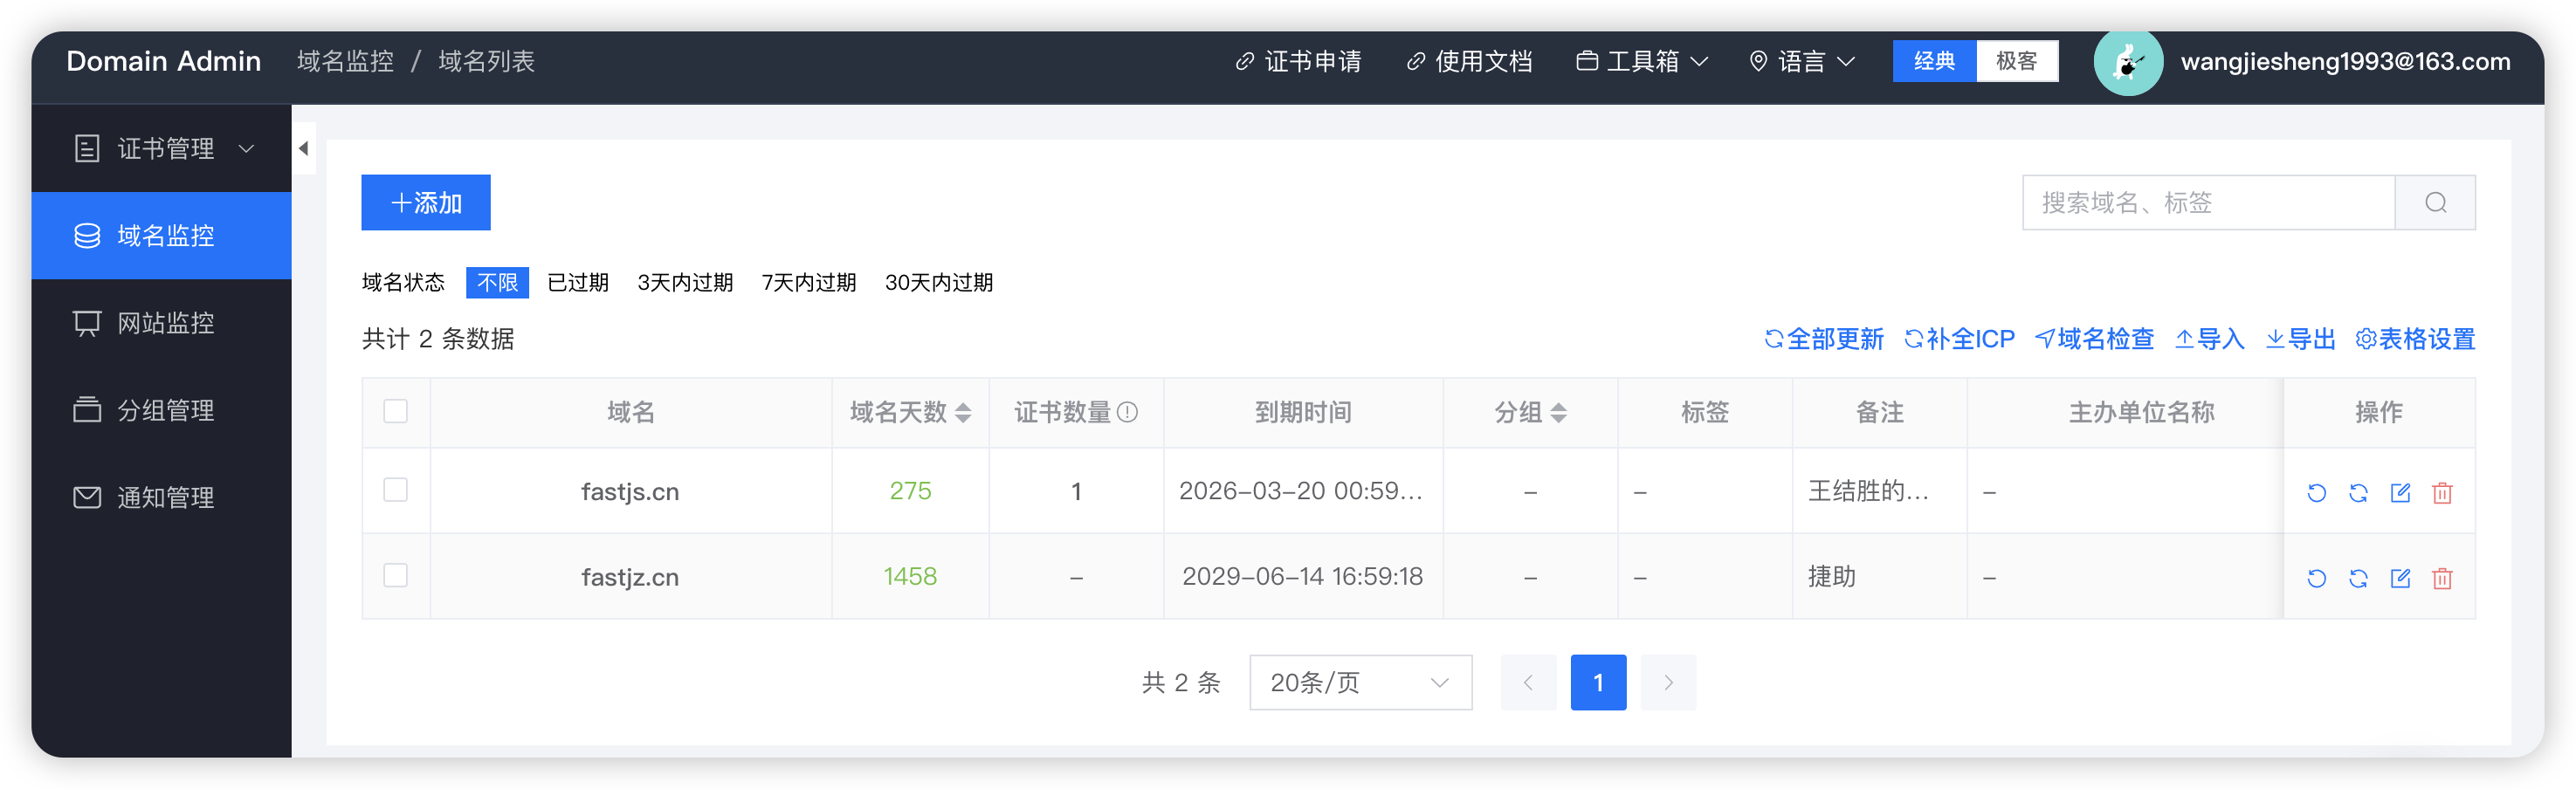The image size is (2576, 789).
Task: Switch to 经典 mode
Action: pyautogui.click(x=1934, y=61)
